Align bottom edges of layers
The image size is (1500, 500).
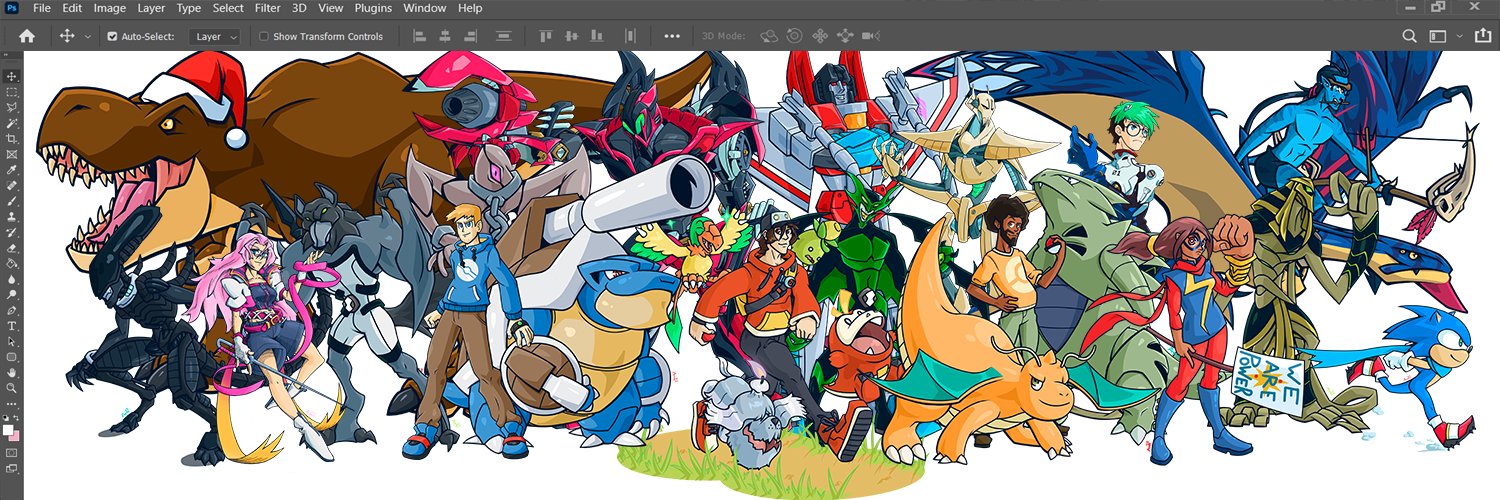click(596, 36)
